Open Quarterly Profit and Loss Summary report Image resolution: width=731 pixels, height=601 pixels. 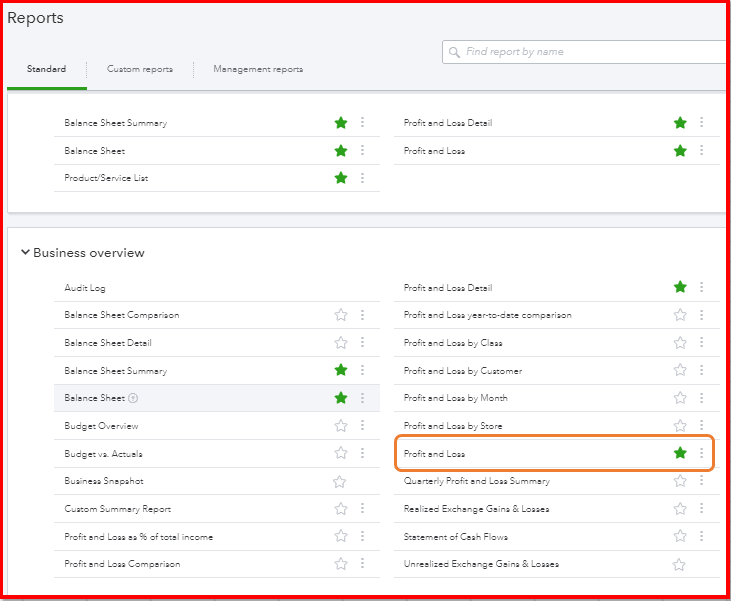click(476, 481)
